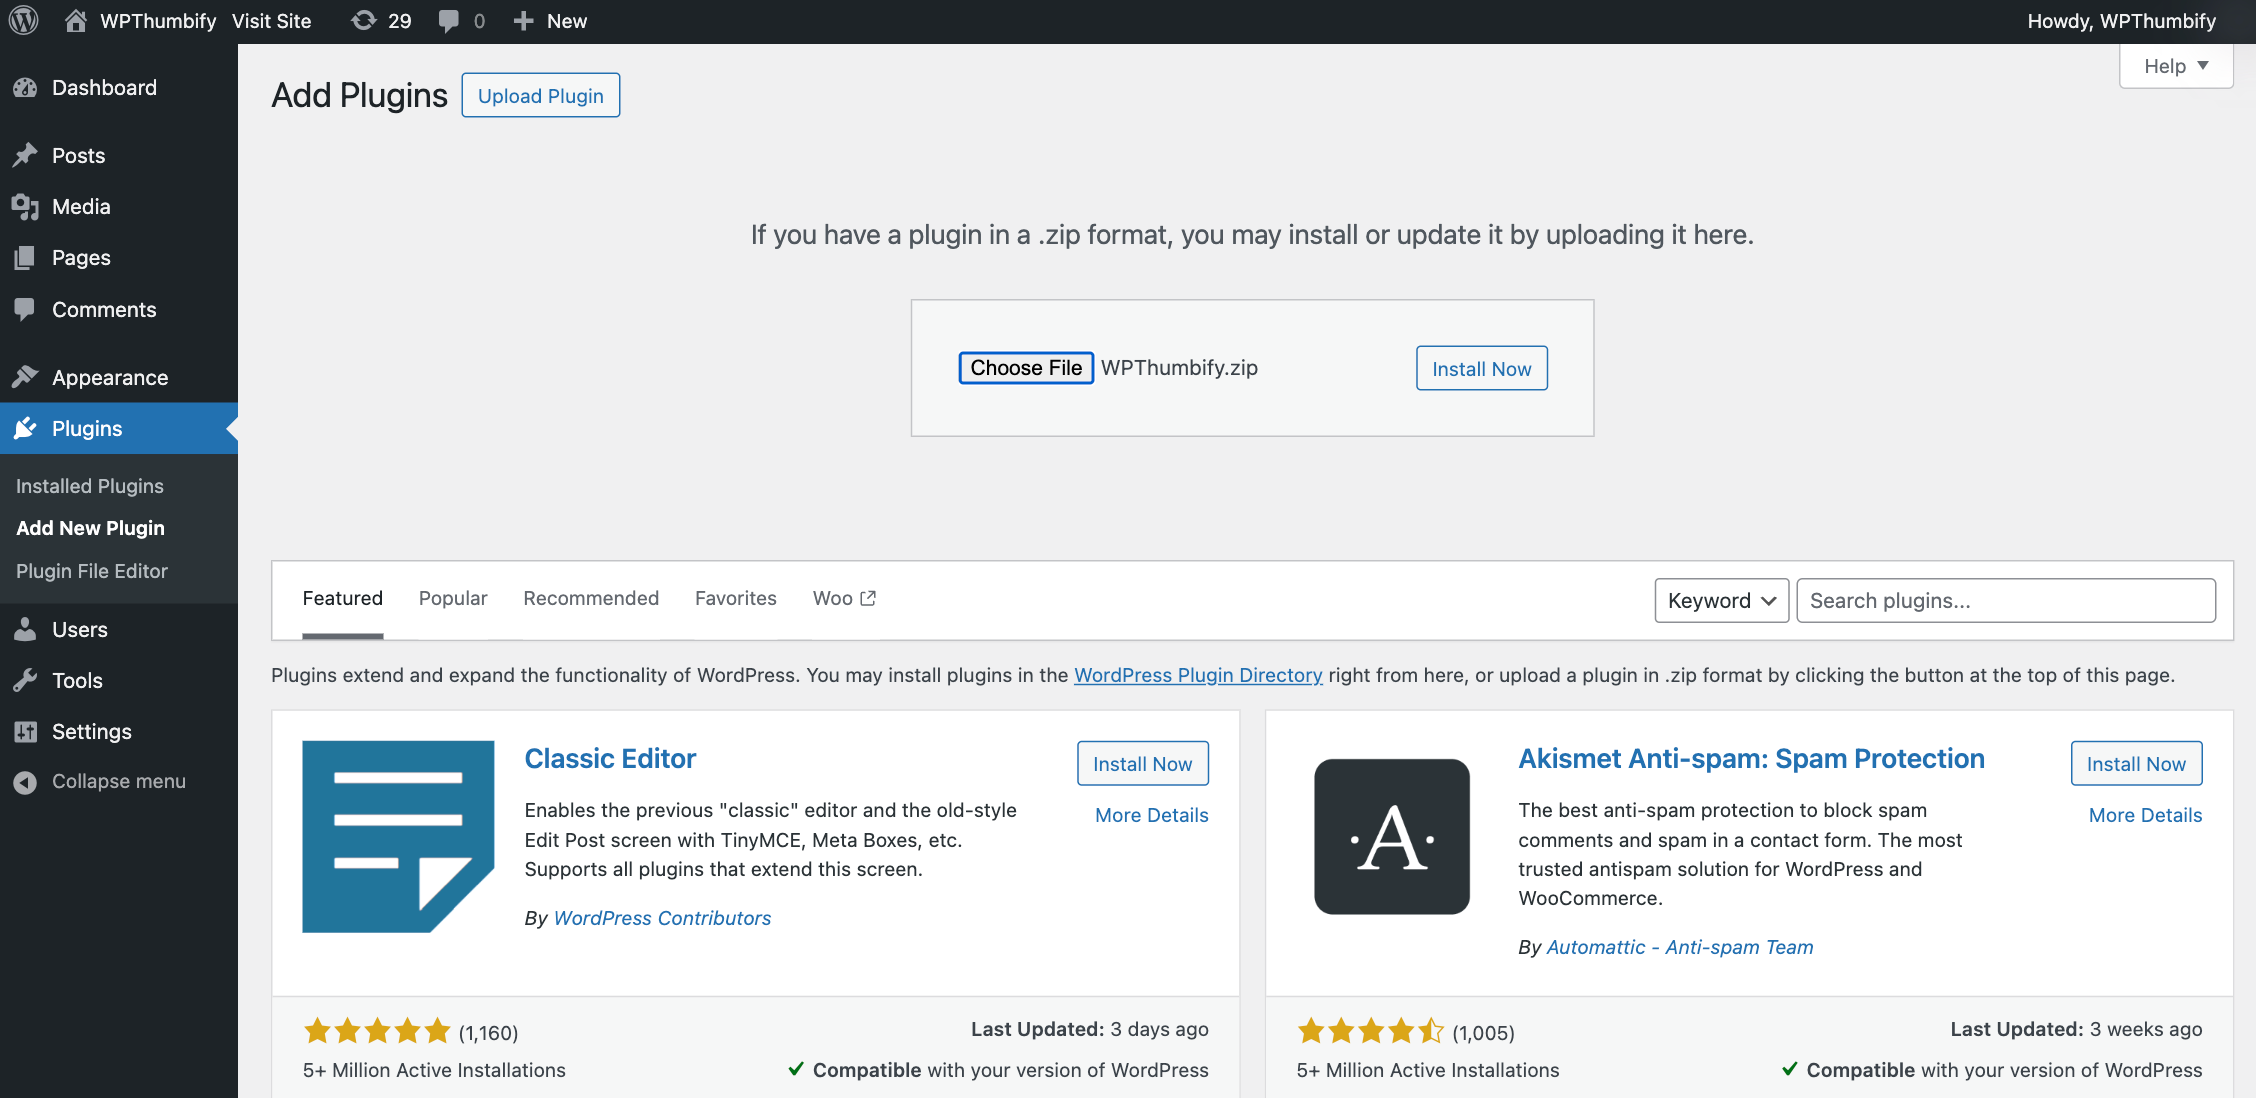Screen dimensions: 2256x1098
Task: Click the Classic Editor star rating
Action: click(377, 1030)
